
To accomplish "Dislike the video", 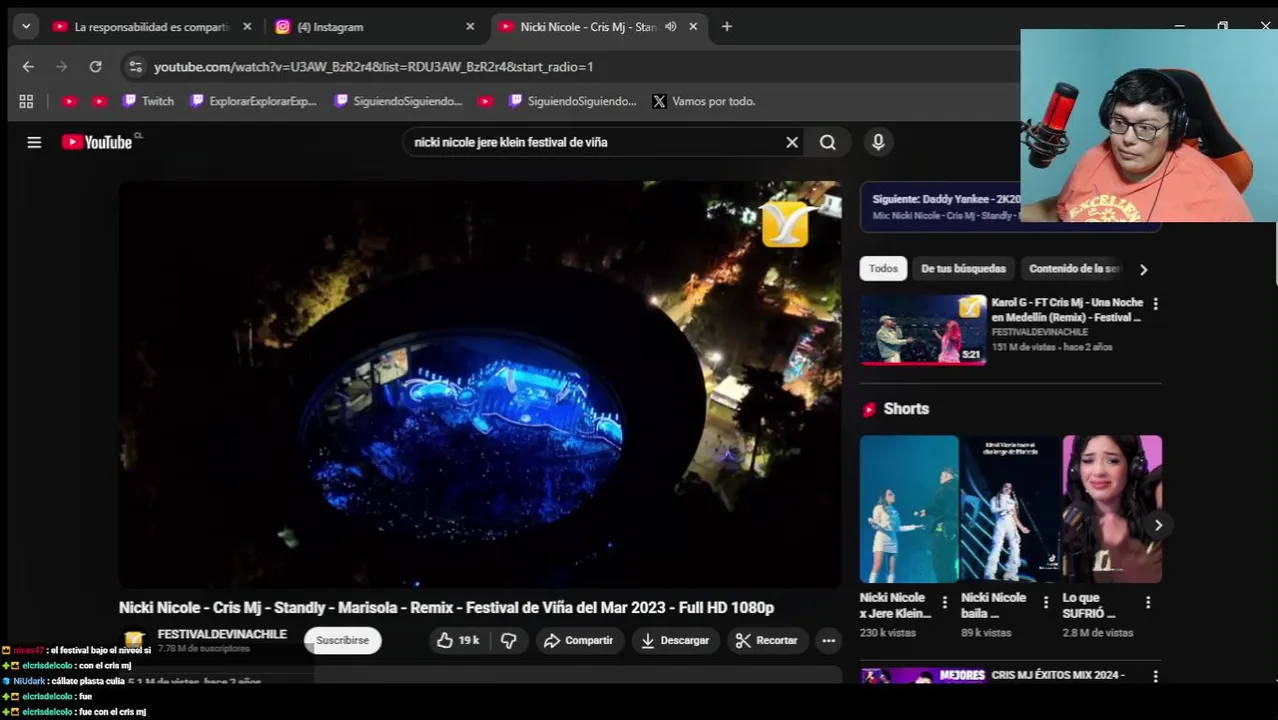I will pos(508,640).
